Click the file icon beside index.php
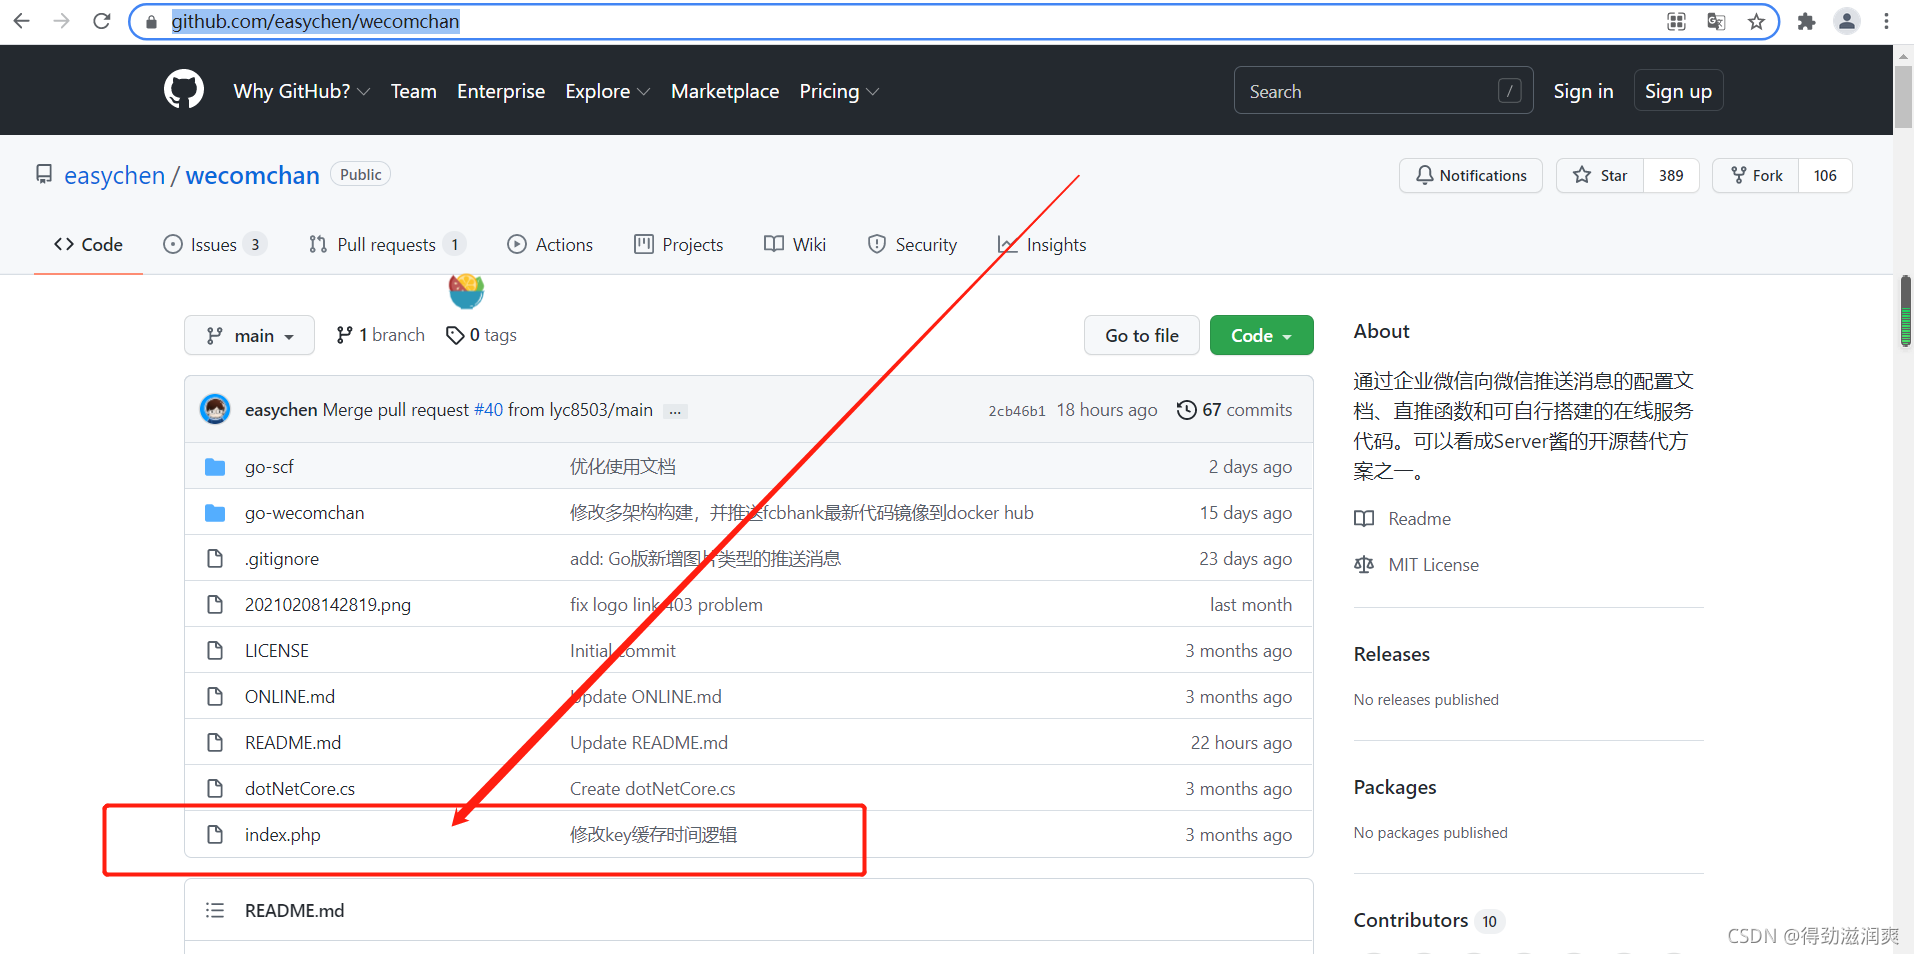The height and width of the screenshot is (954, 1914). [x=215, y=835]
